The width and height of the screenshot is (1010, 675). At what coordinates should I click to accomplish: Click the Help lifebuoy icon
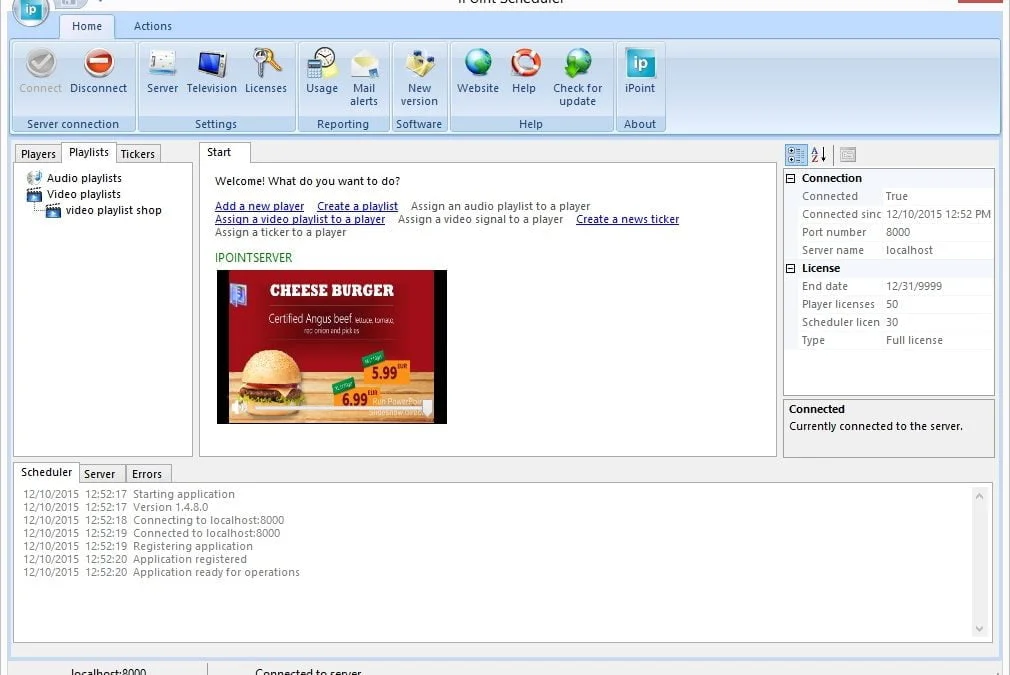[524, 63]
